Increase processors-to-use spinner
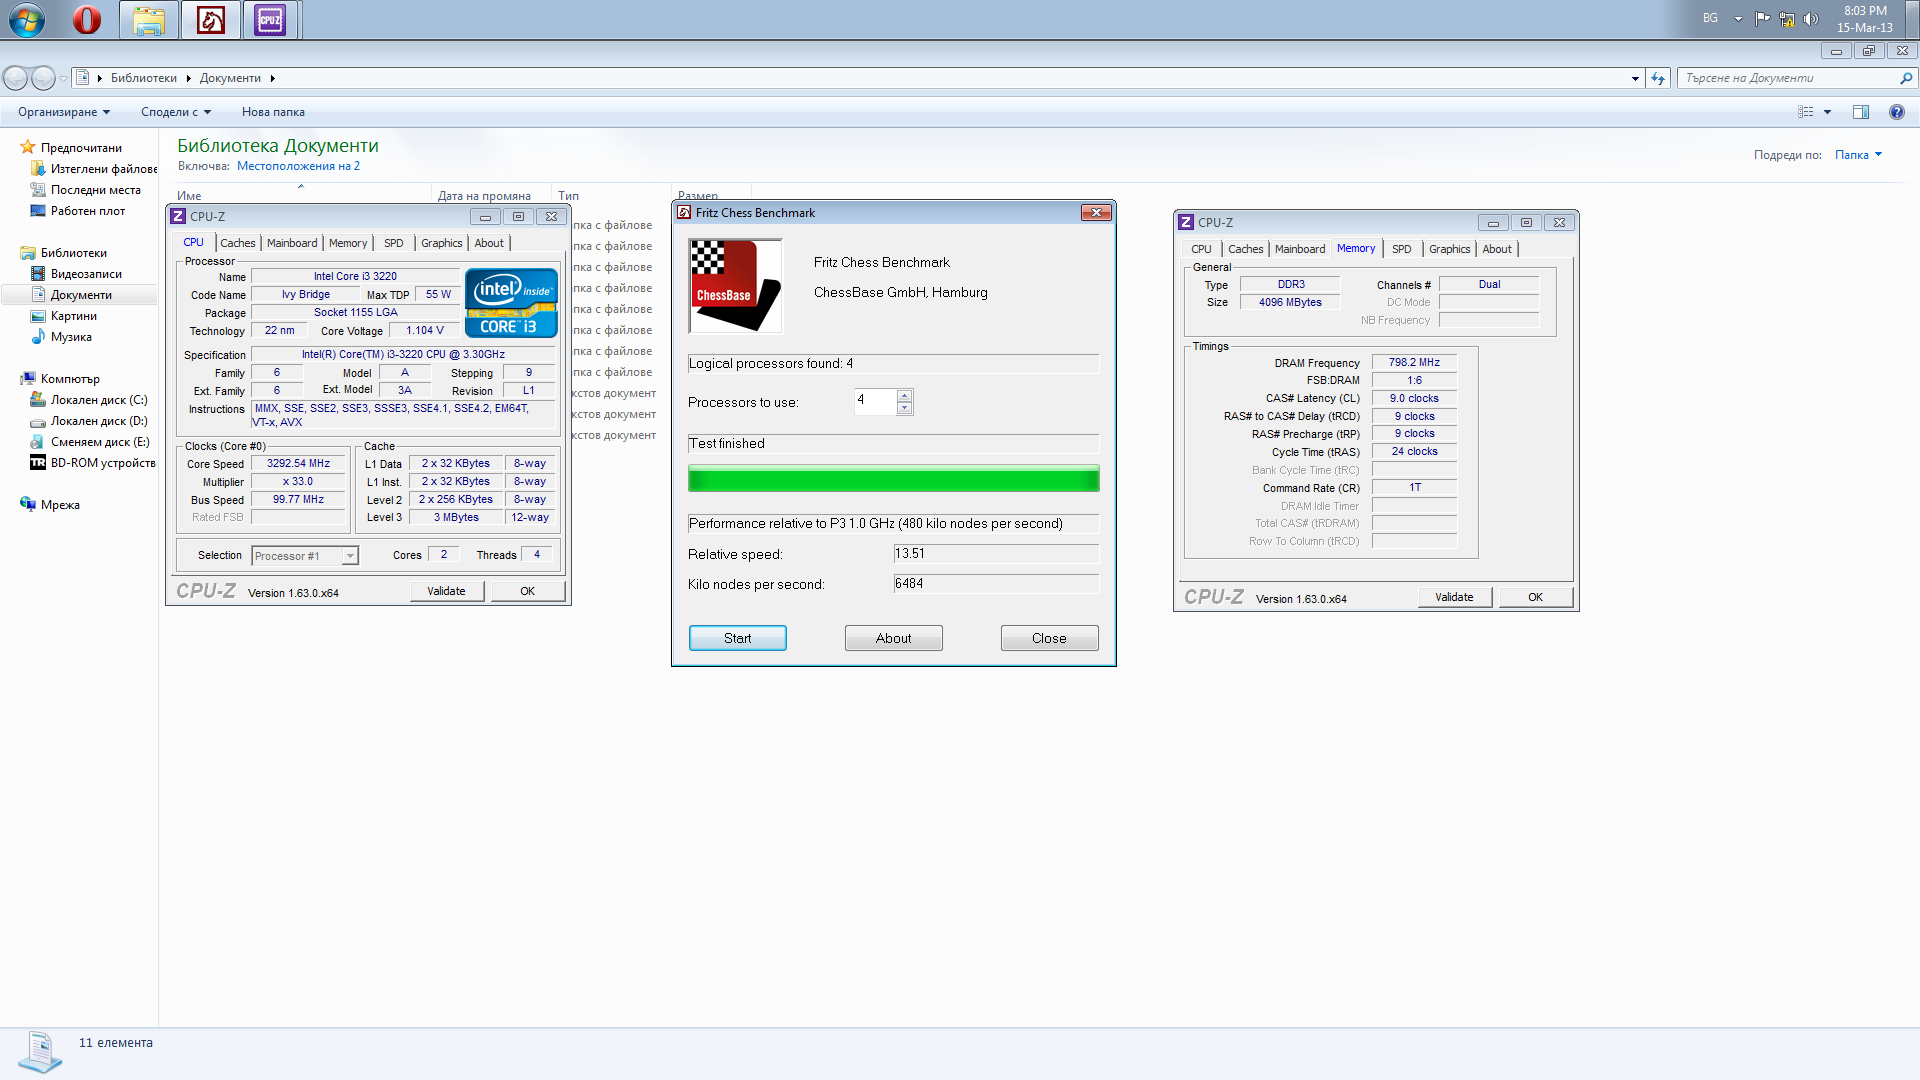The image size is (1920, 1080). (x=904, y=395)
